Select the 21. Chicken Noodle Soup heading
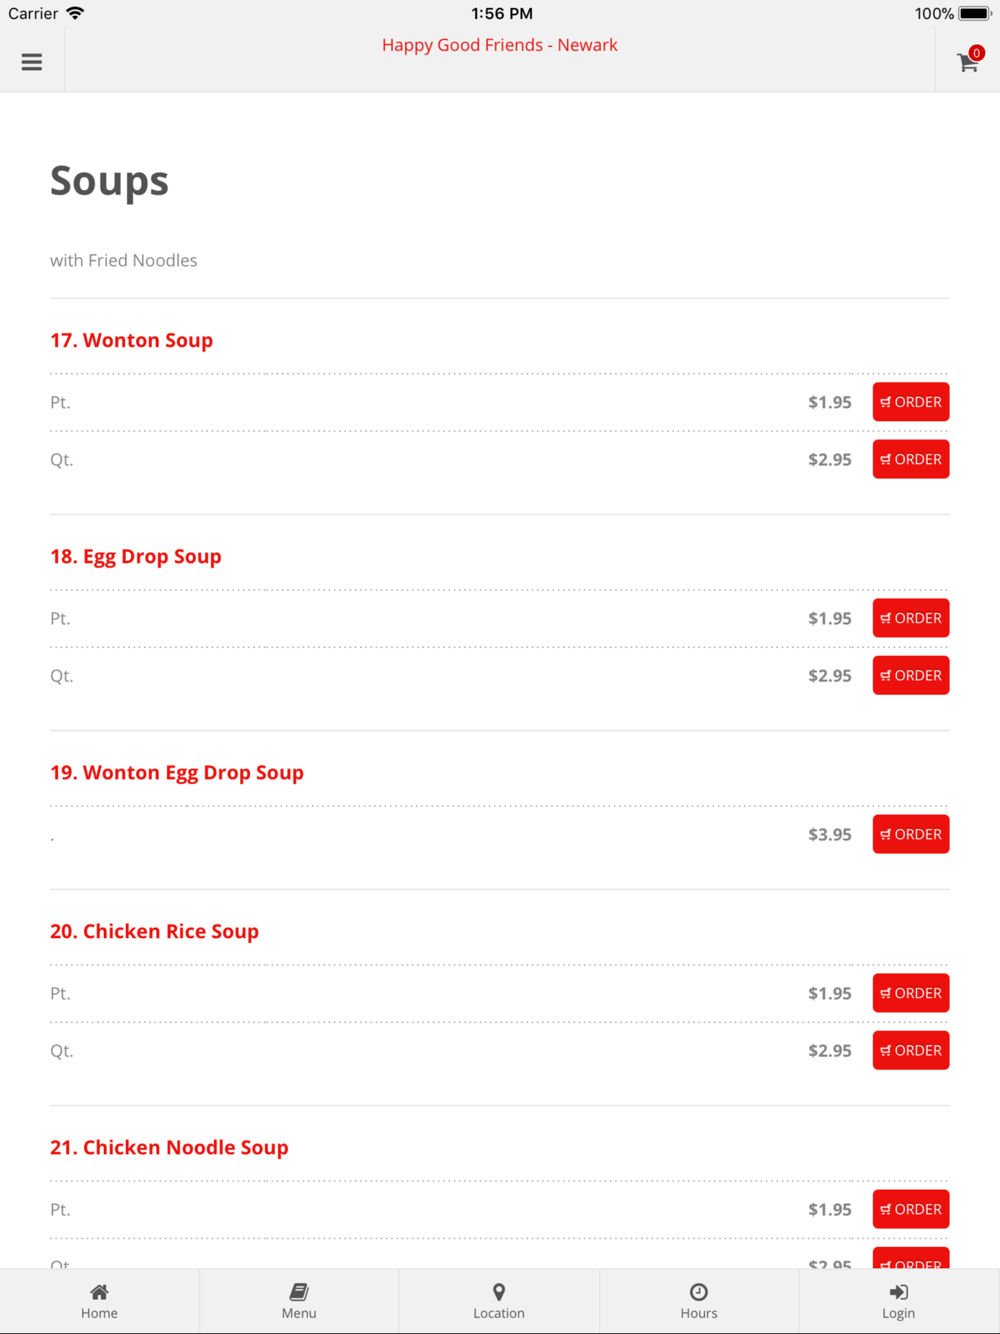This screenshot has height=1334, width=1000. 169,1147
